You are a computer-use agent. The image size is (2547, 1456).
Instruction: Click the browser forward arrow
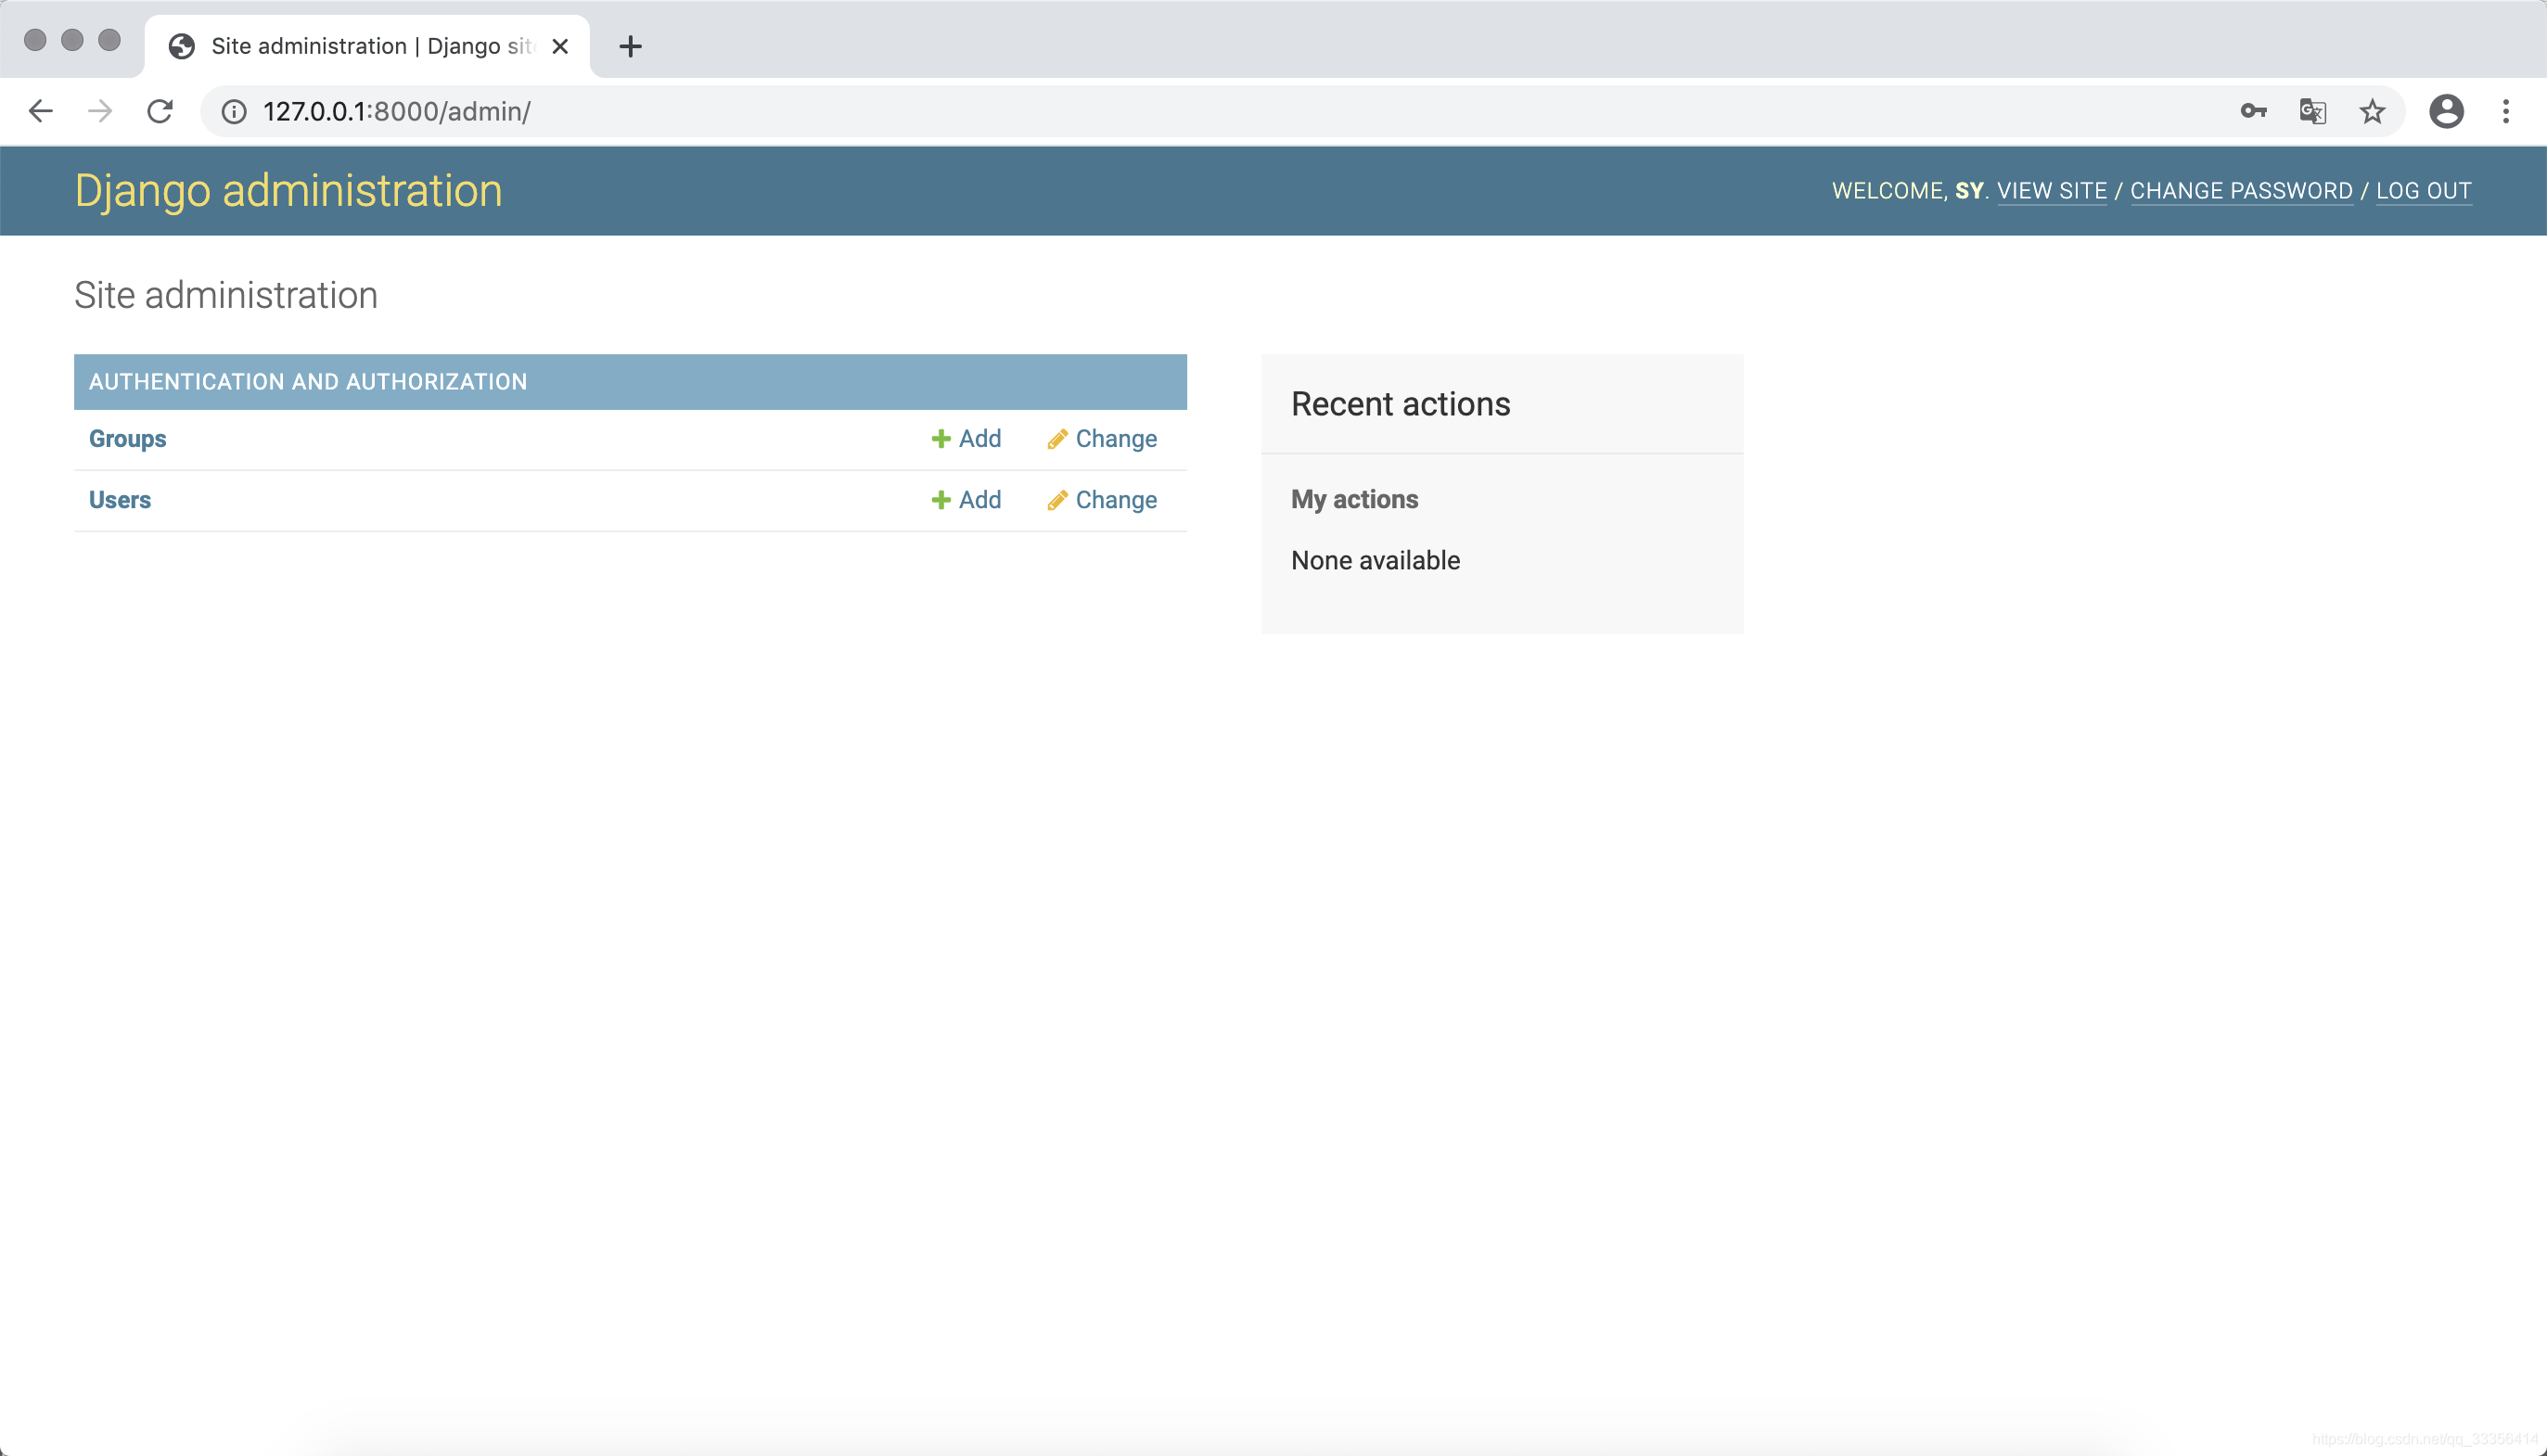[x=100, y=111]
